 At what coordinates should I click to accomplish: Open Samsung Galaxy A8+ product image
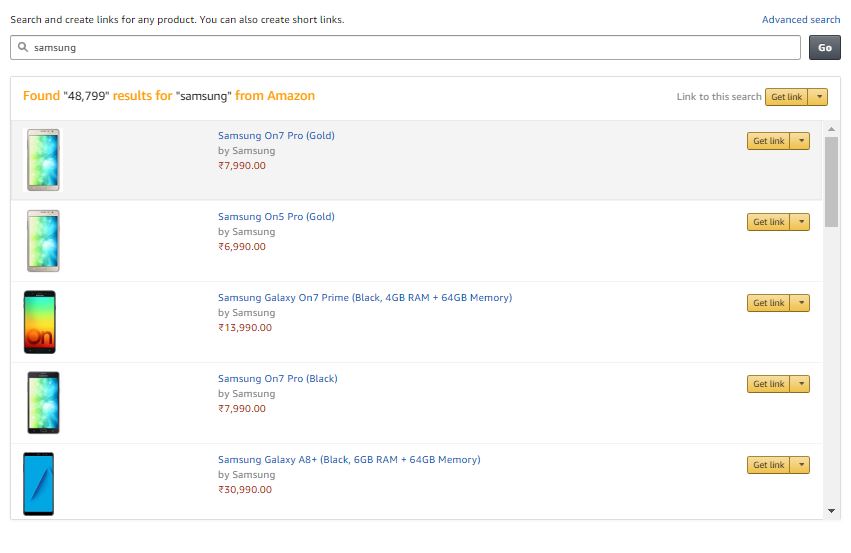point(39,484)
